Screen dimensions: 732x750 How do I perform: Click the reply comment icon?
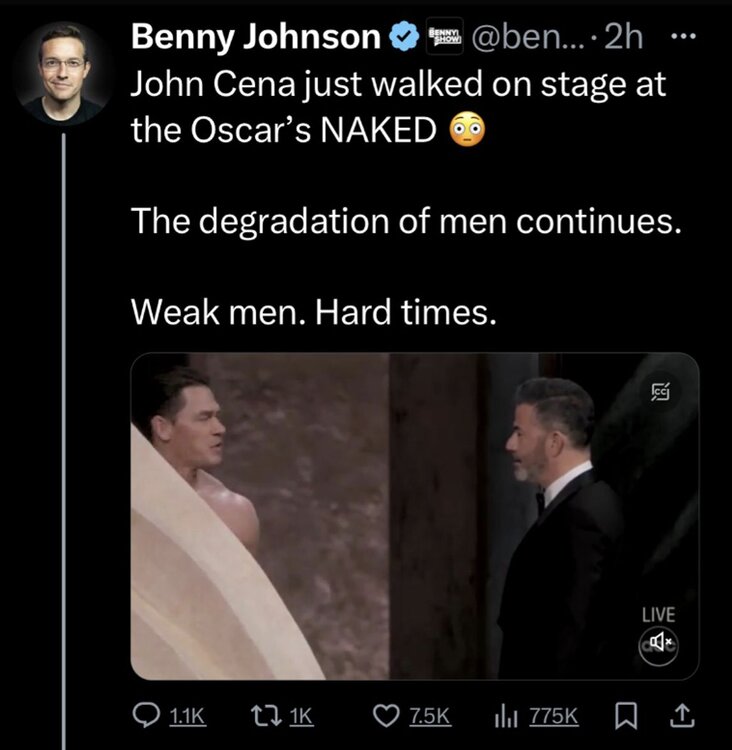tap(147, 716)
